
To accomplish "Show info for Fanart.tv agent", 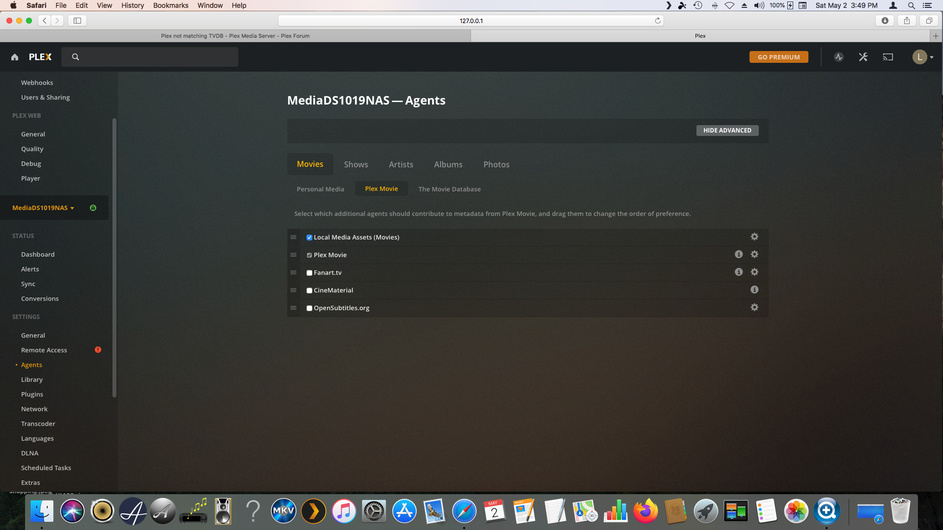I will [739, 272].
